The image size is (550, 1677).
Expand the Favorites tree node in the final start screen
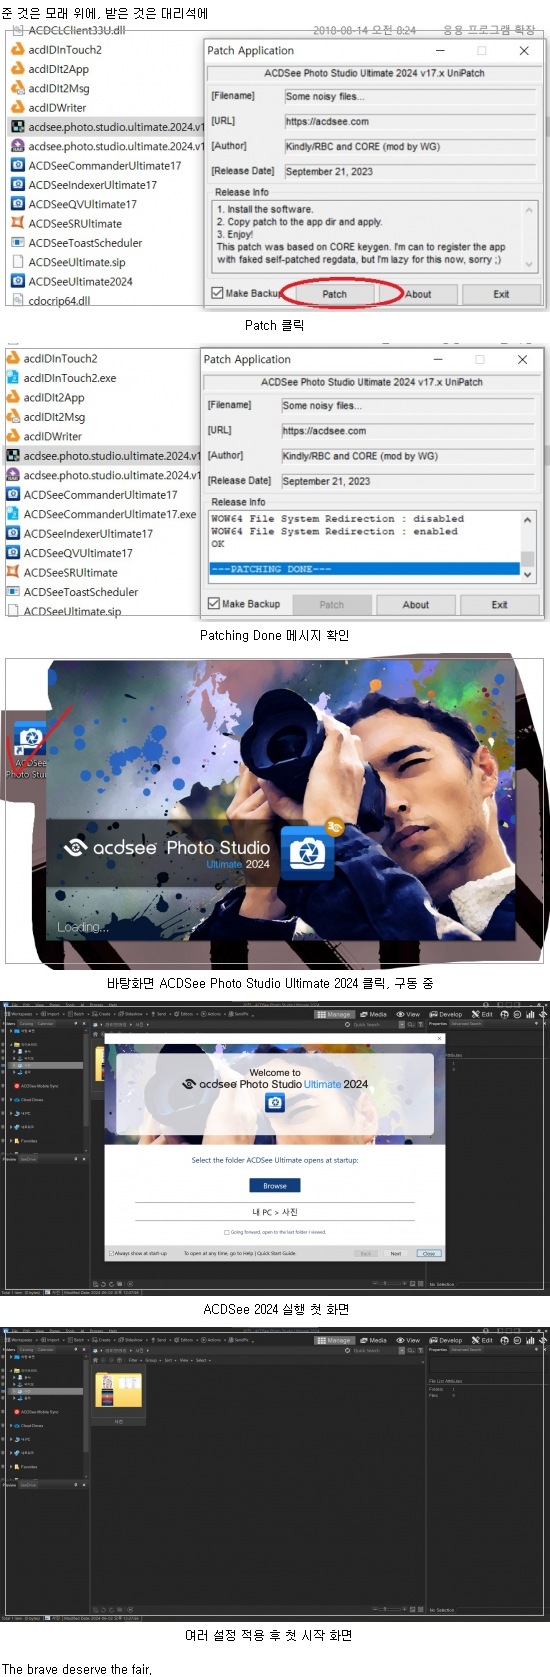coord(11,1466)
